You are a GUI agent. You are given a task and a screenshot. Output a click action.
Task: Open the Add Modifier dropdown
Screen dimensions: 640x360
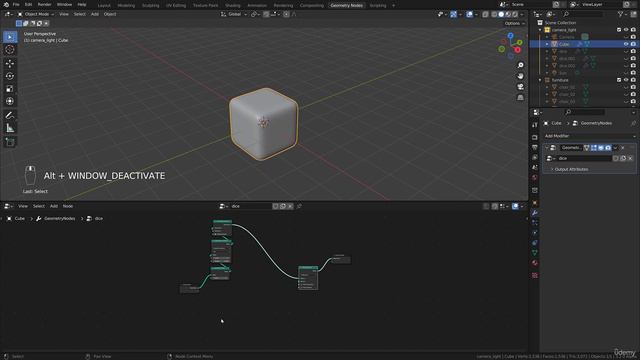[x=590, y=136]
